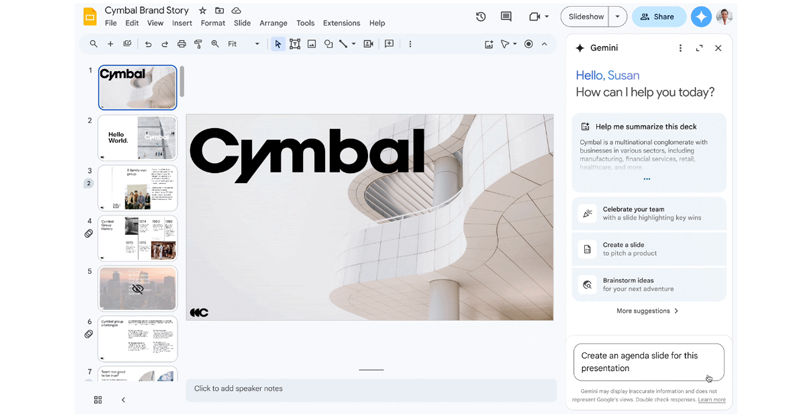Image resolution: width=806 pixels, height=416 pixels.
Task: Click the Share button
Action: 658,17
